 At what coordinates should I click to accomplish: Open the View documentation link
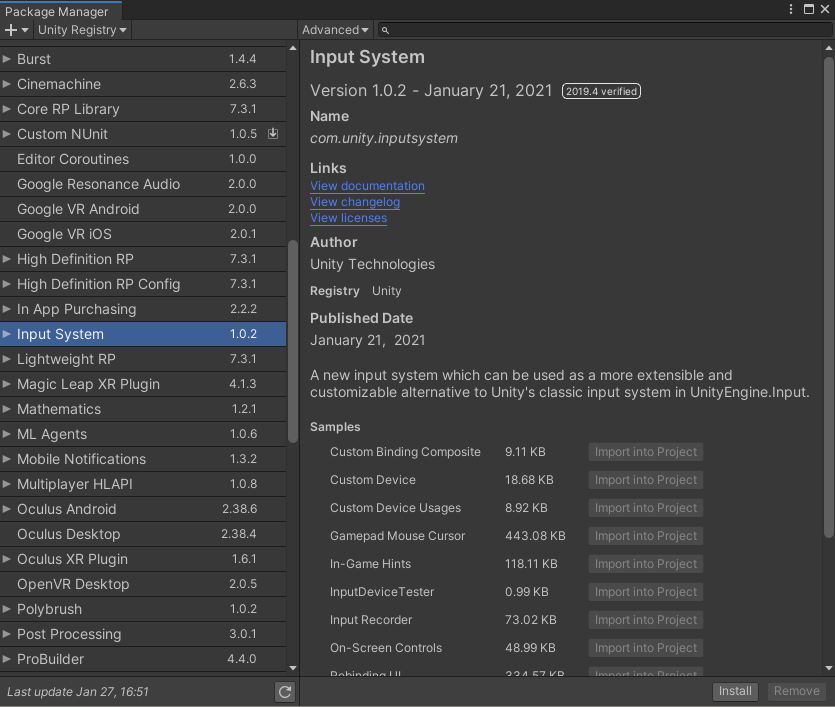tap(367, 186)
